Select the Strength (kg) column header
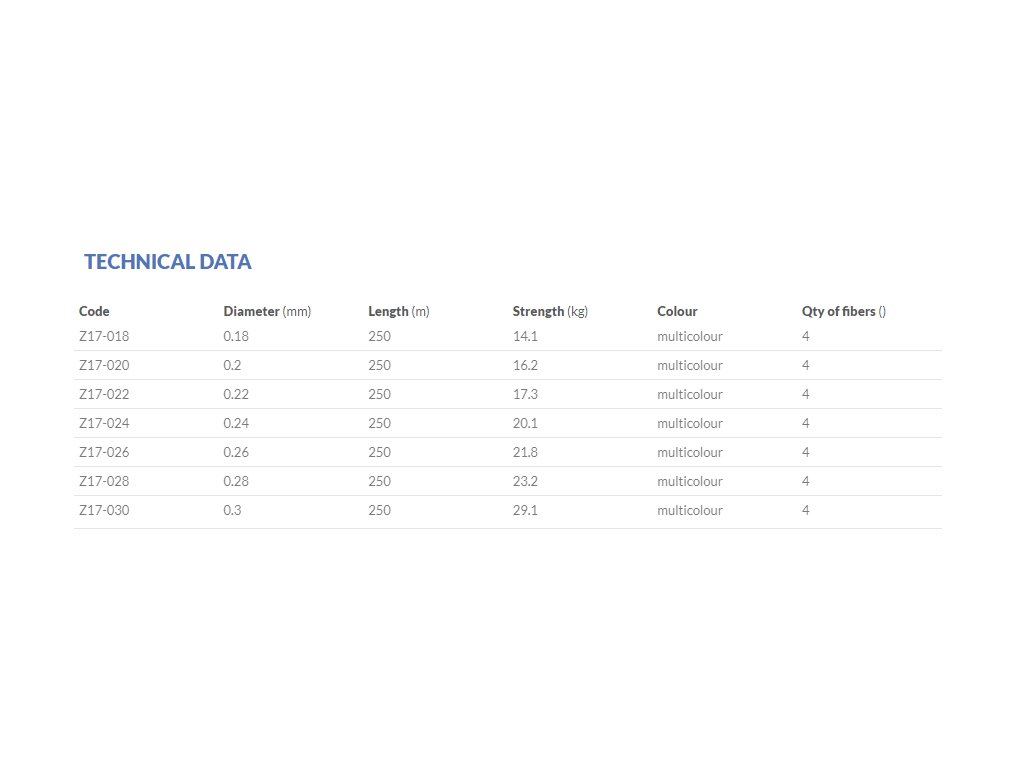Viewport: 1024px width, 768px height. pyautogui.click(x=550, y=311)
